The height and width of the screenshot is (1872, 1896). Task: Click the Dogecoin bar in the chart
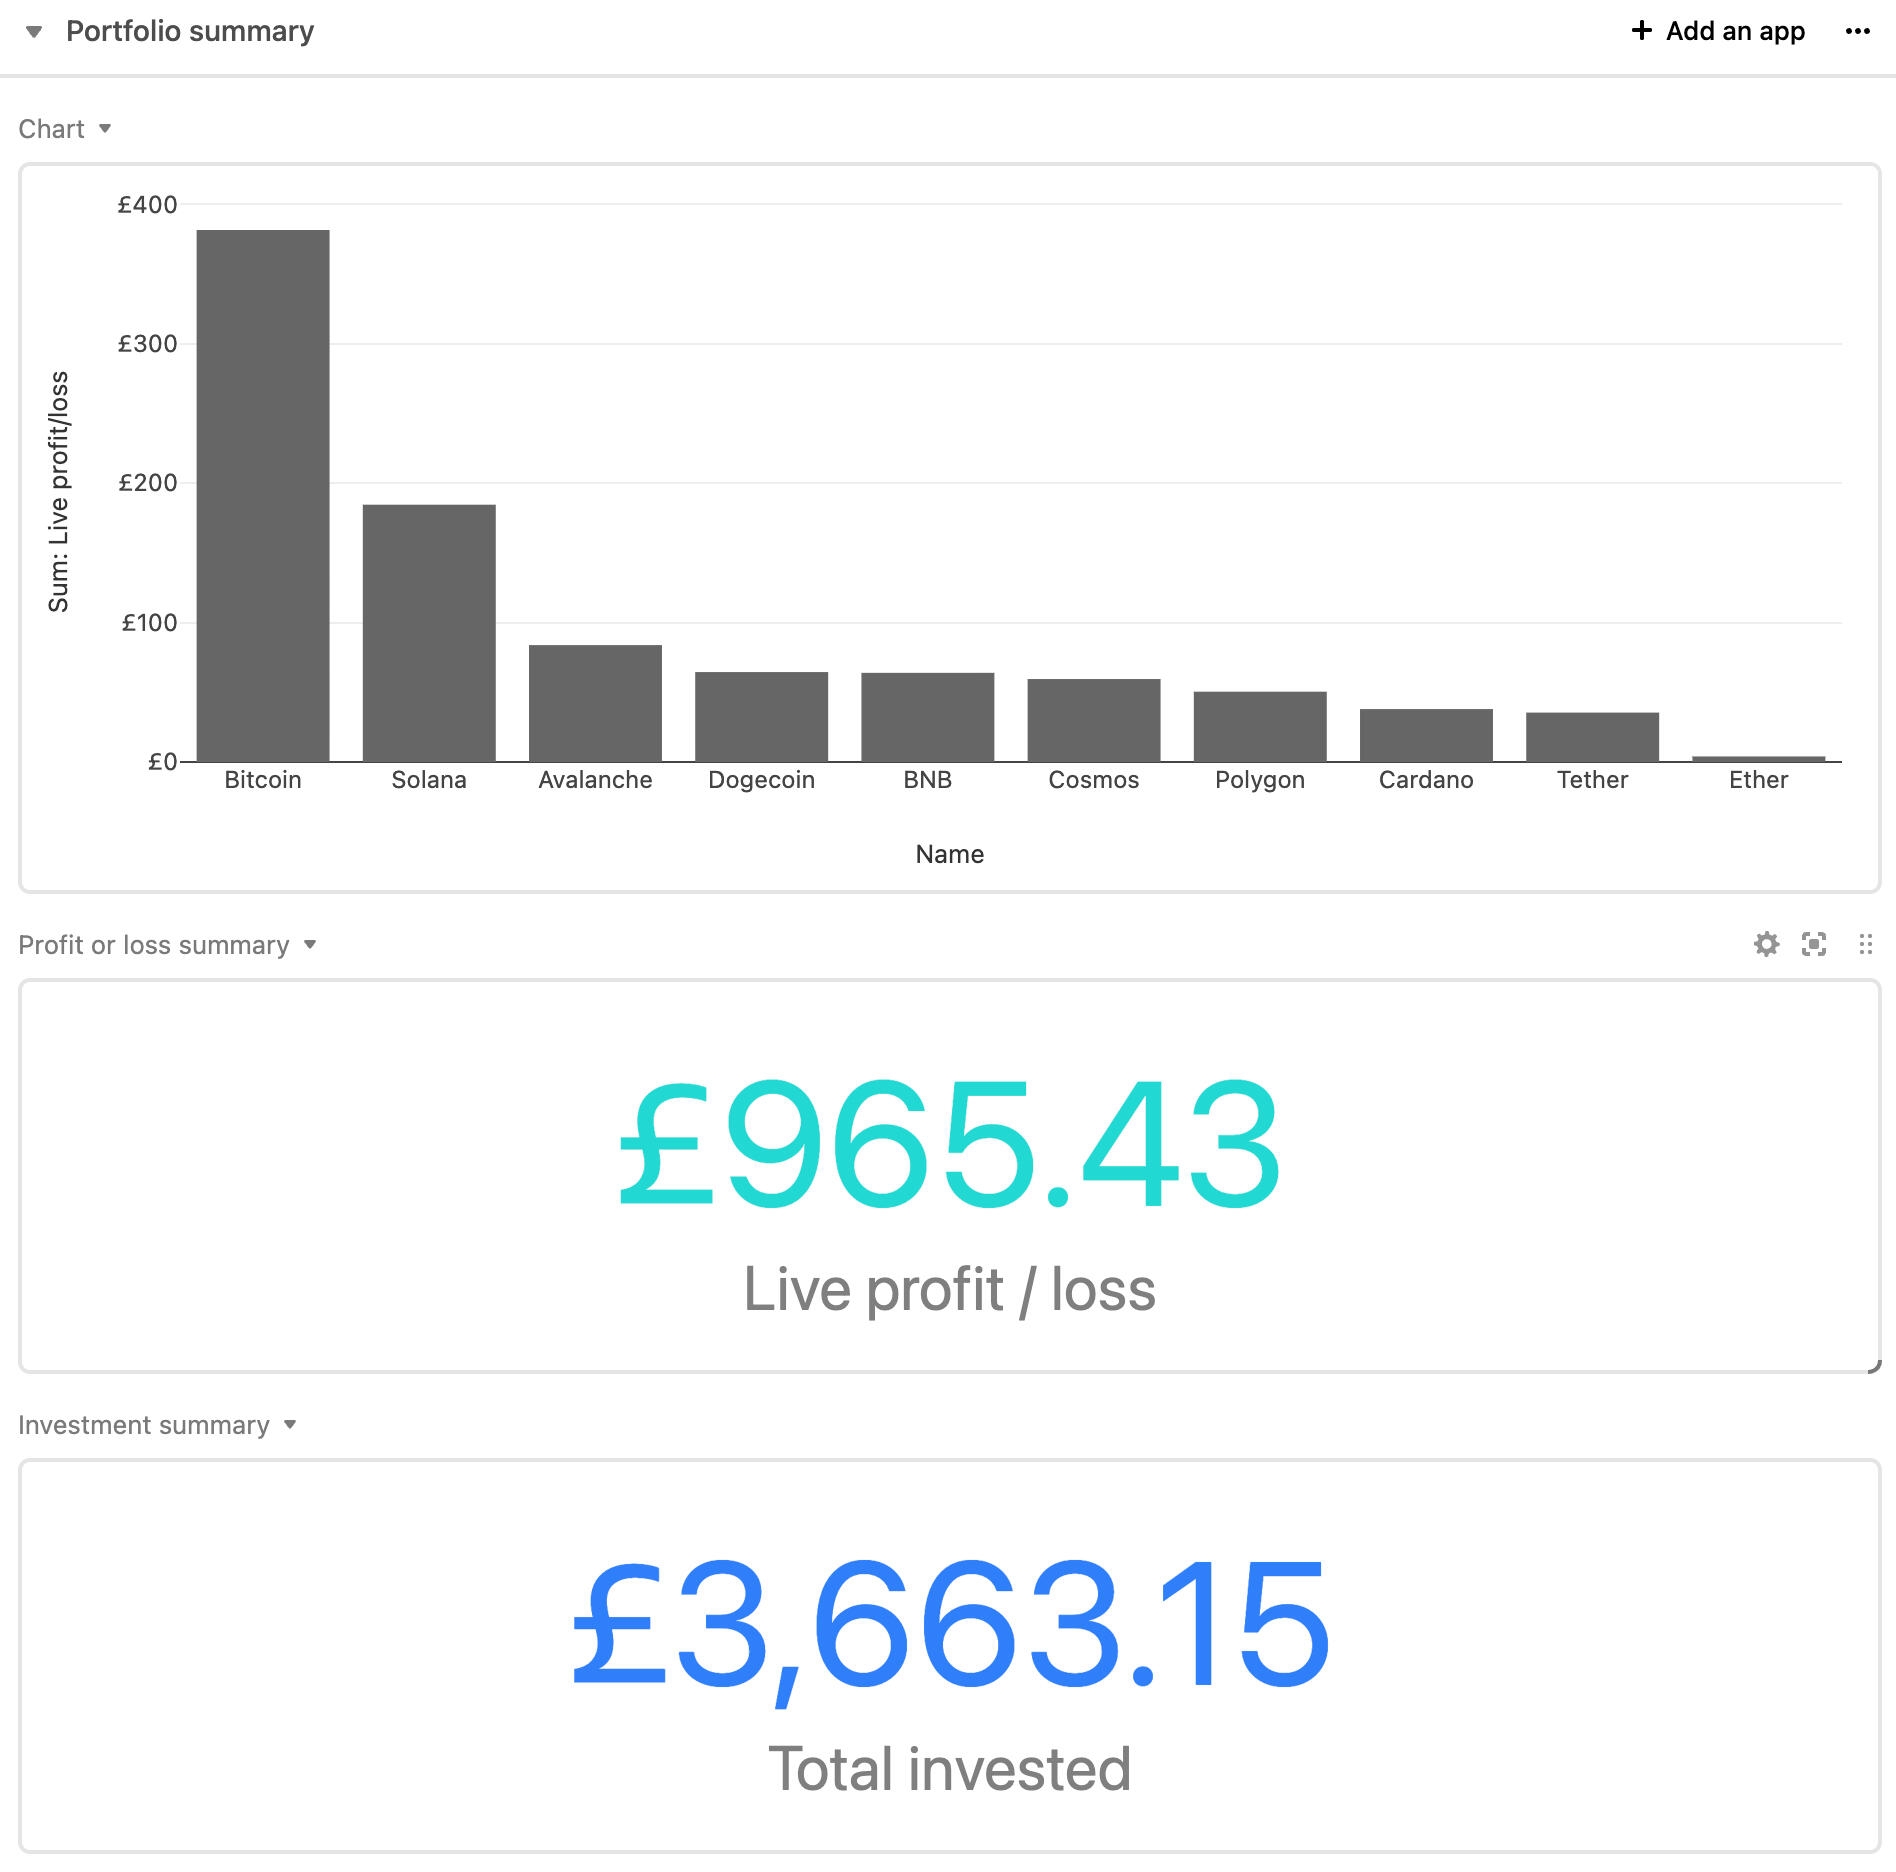pyautogui.click(x=761, y=716)
